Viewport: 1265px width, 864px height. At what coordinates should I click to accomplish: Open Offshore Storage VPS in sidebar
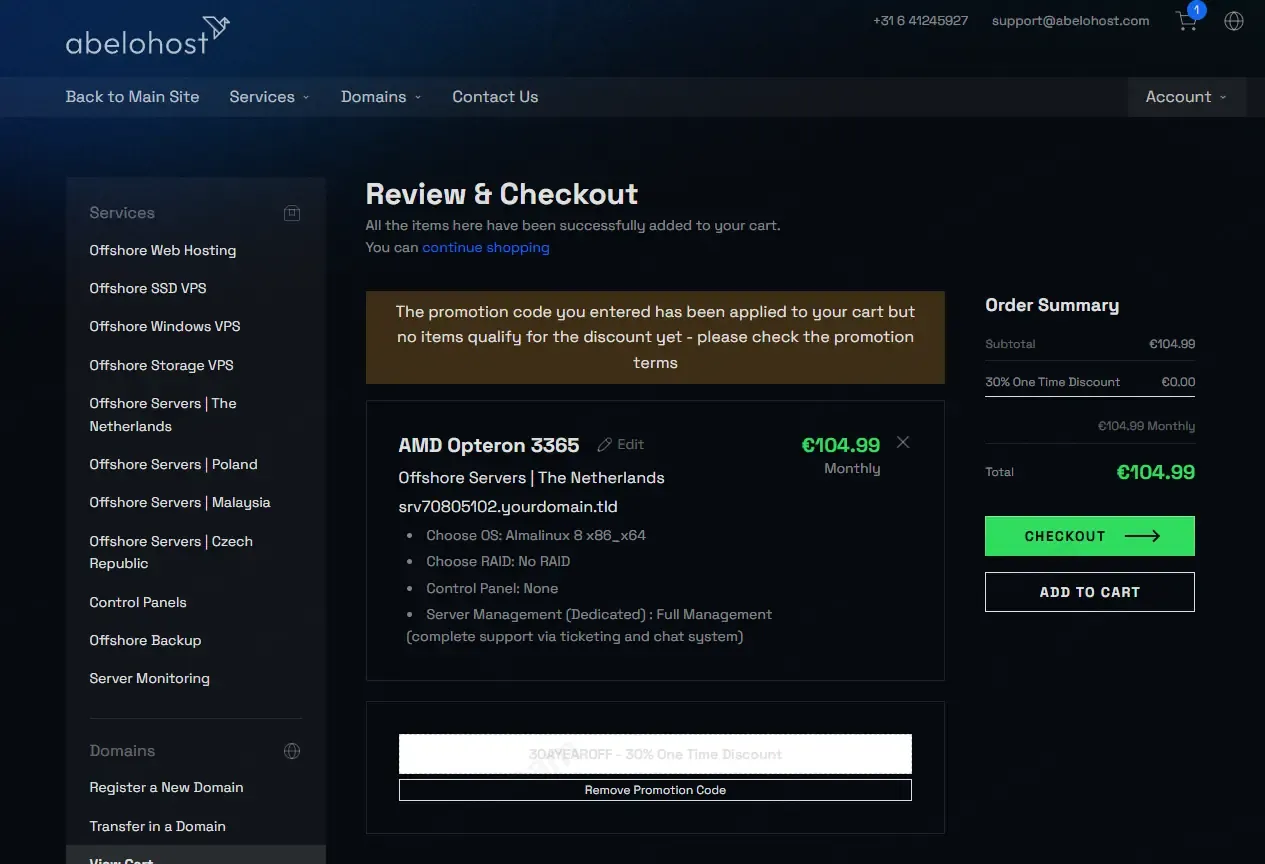coord(161,365)
